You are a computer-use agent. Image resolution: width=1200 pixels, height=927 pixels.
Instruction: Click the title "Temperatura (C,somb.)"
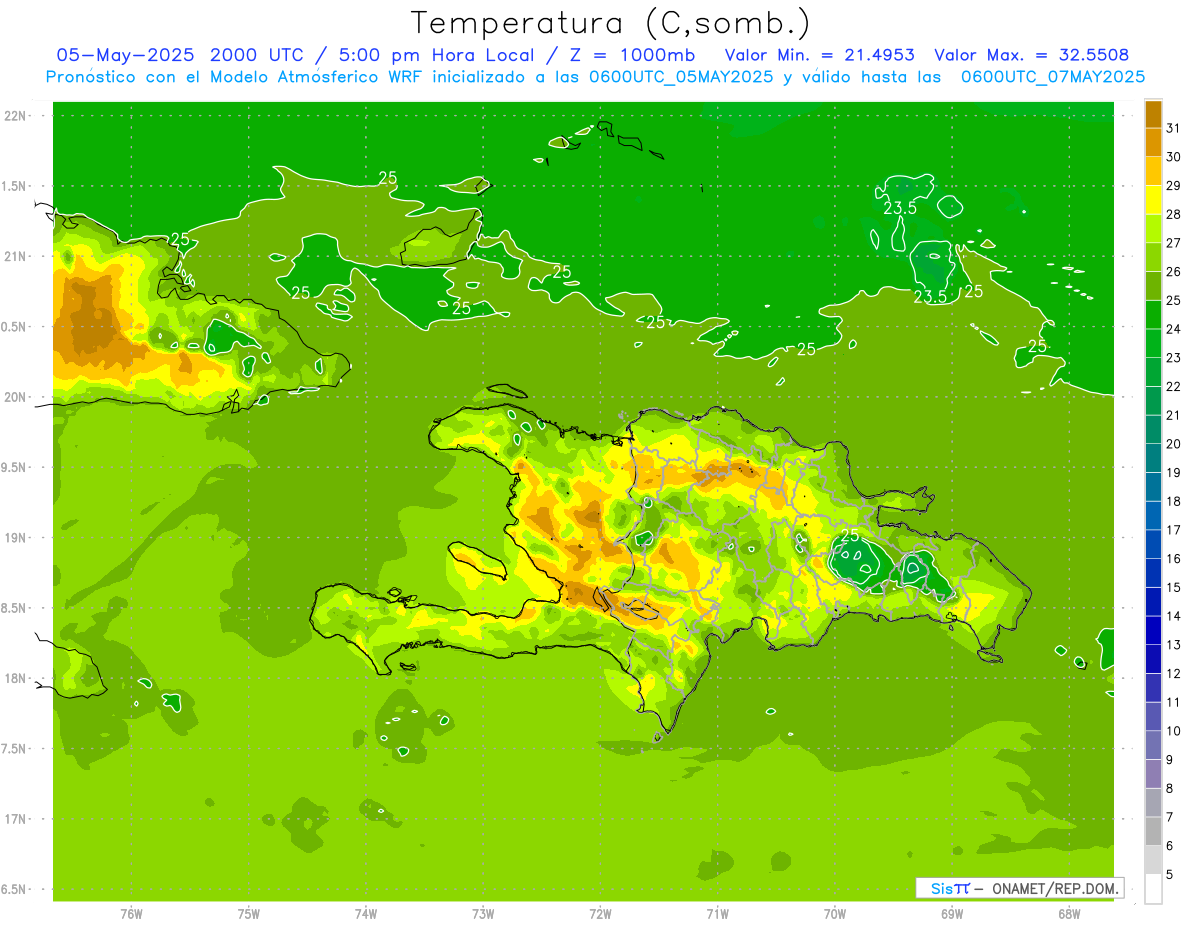pyautogui.click(x=611, y=22)
